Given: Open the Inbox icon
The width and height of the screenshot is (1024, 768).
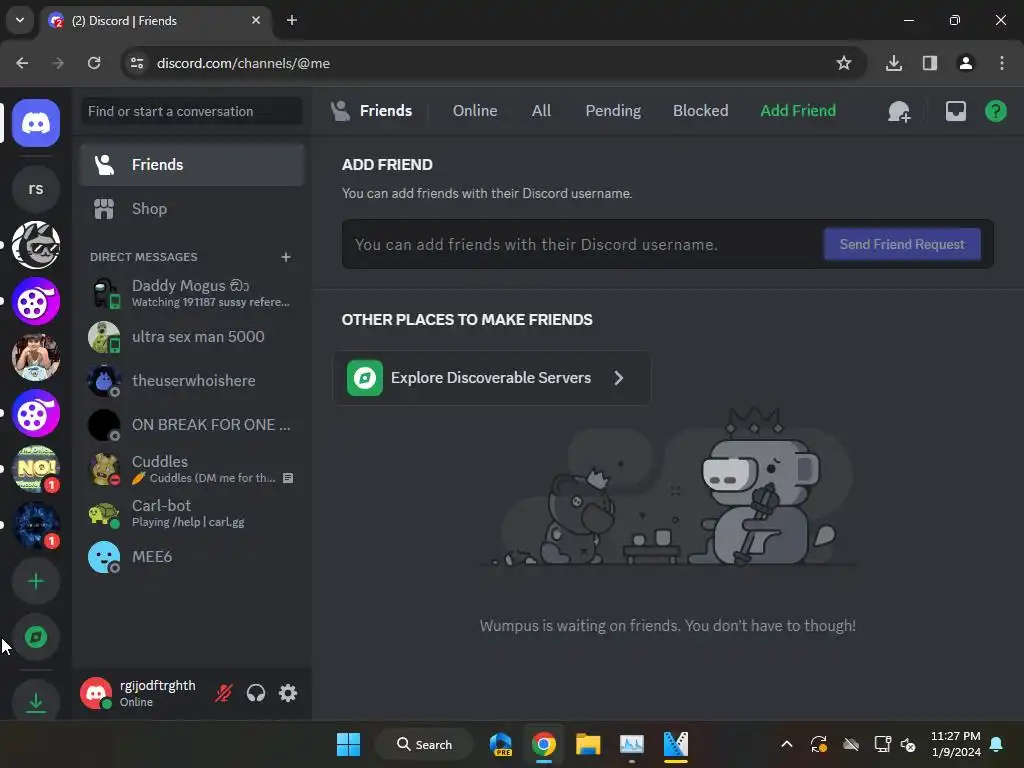Looking at the screenshot, I should 955,111.
